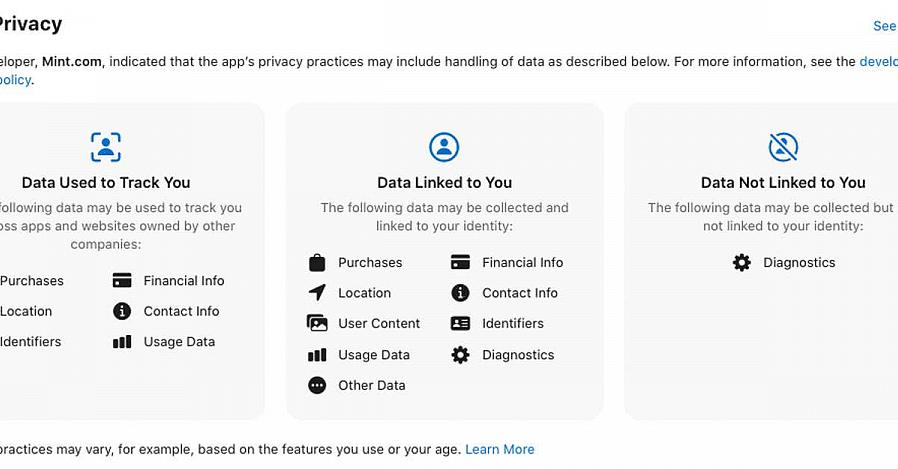Click the Purchases bag icon under Data Linked
Image resolution: width=898 pixels, height=469 pixels.
(x=317, y=263)
